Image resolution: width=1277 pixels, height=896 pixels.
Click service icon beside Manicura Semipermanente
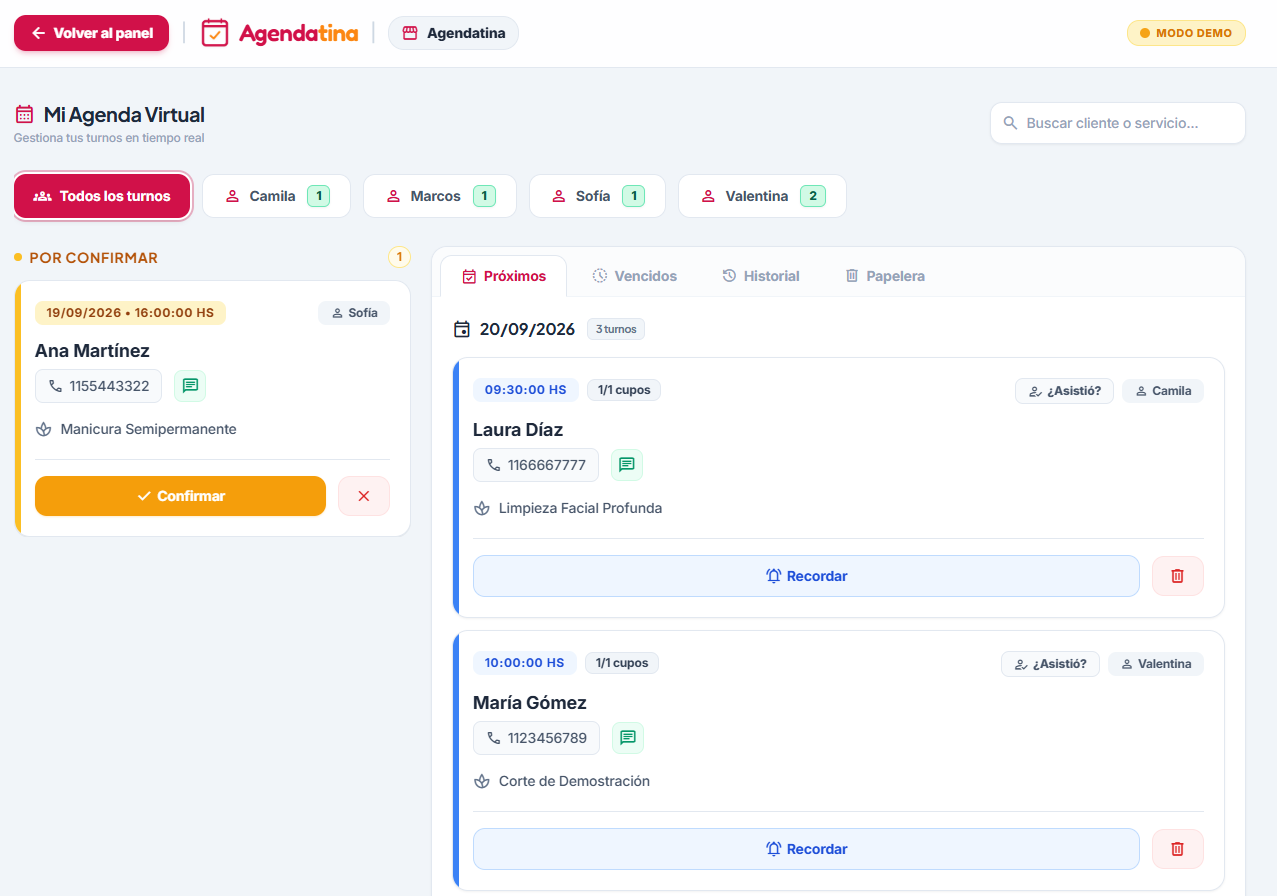point(43,429)
